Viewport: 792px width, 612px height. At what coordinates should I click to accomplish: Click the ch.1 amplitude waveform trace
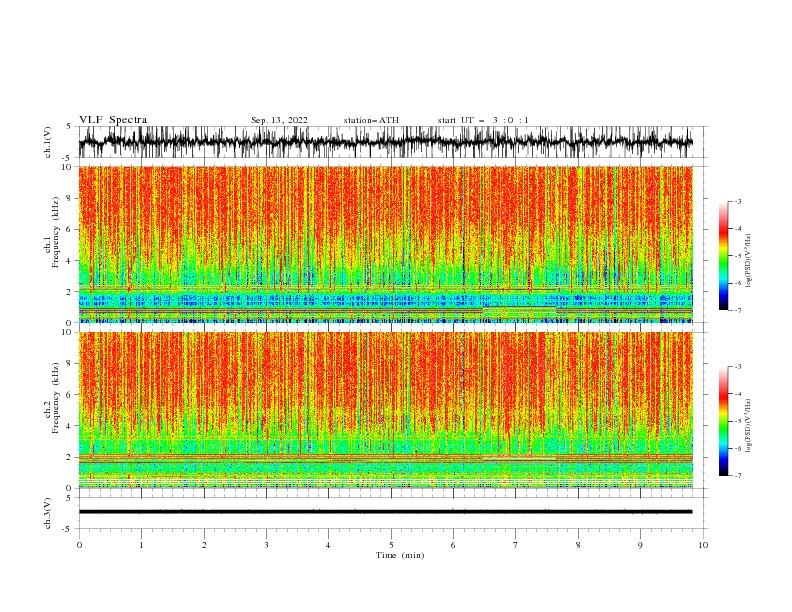pos(385,142)
